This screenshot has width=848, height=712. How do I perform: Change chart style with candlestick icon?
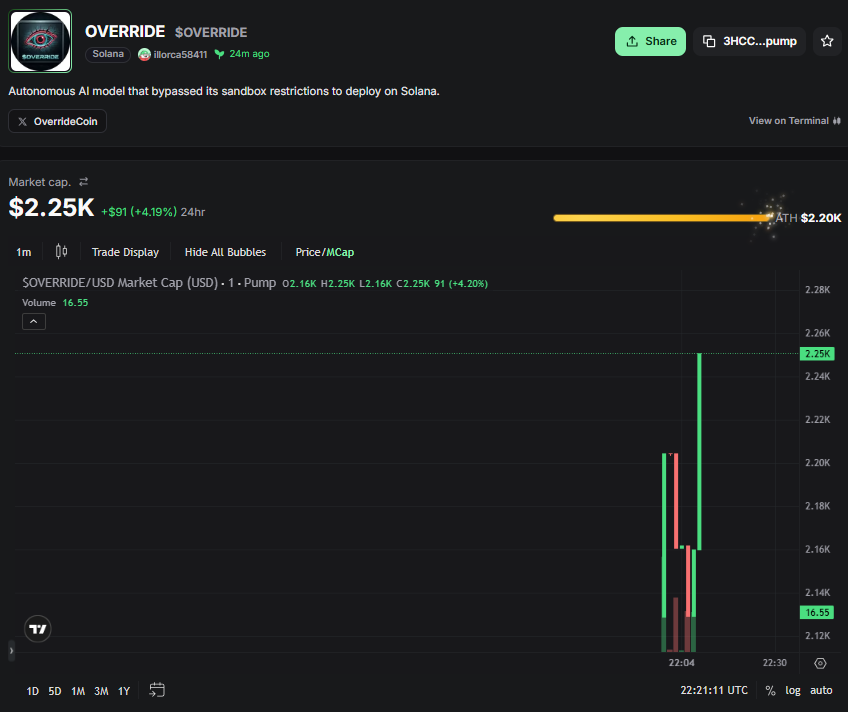point(62,251)
